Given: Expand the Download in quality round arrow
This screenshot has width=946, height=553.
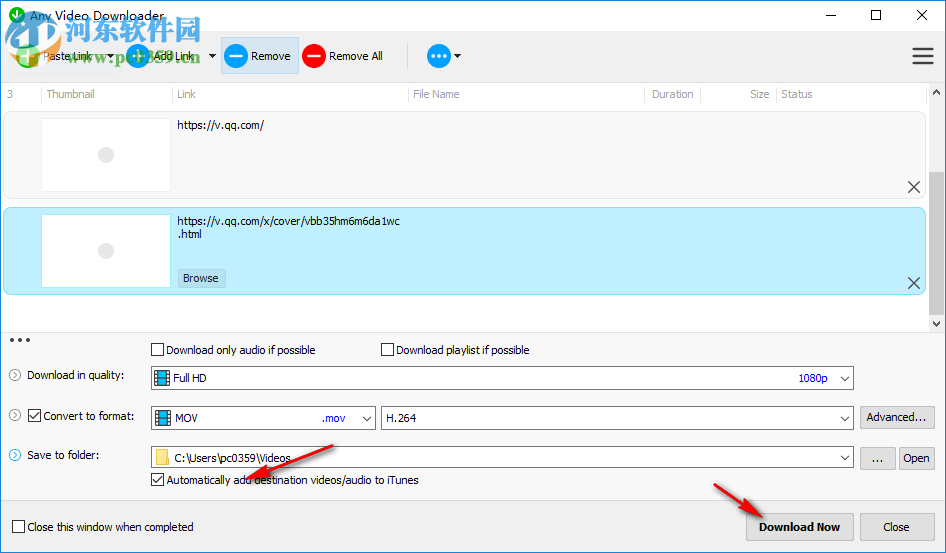Looking at the screenshot, I should pos(15,375).
